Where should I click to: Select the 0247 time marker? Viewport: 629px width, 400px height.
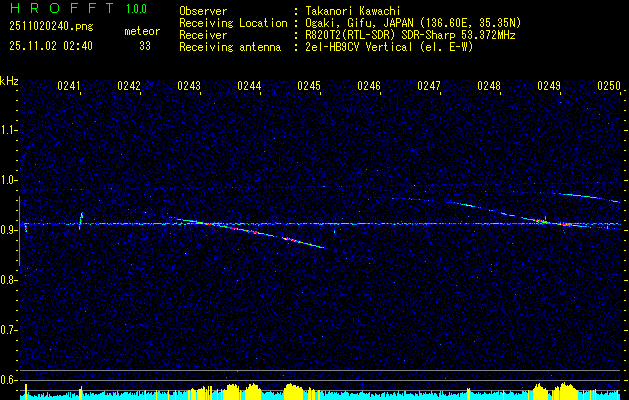[429, 87]
